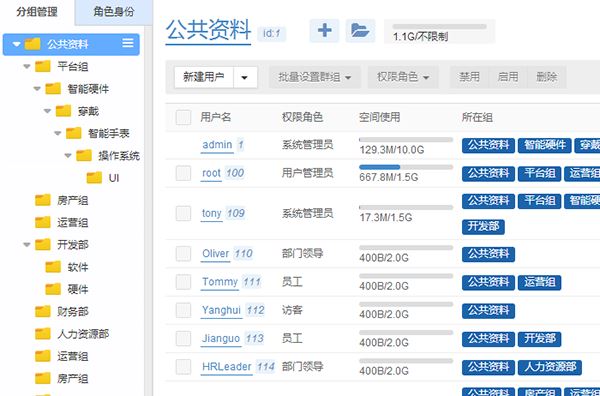Switch to the 角色身份 tab
The image size is (600, 396).
pyautogui.click(x=114, y=12)
